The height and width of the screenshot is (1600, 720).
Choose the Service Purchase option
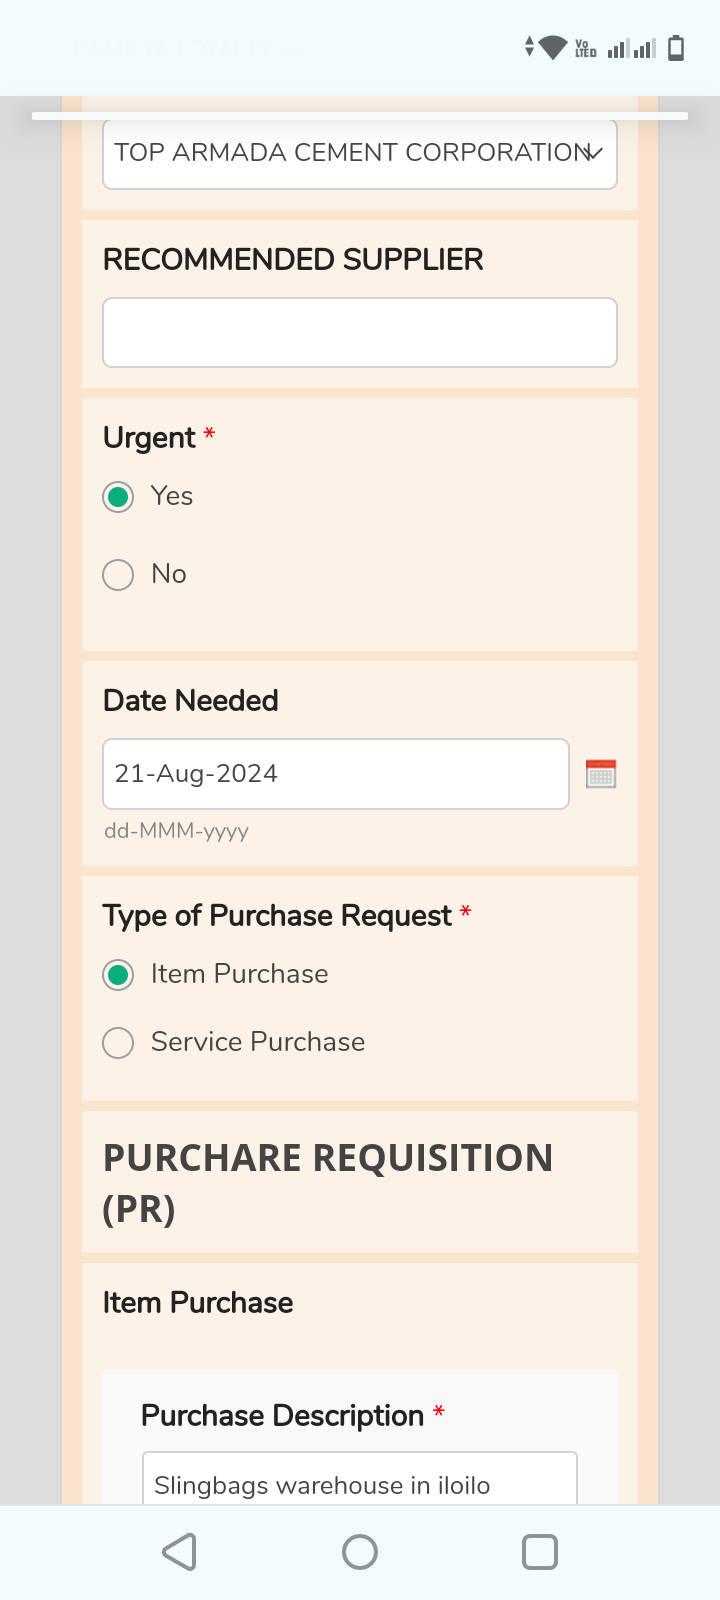(x=119, y=1043)
